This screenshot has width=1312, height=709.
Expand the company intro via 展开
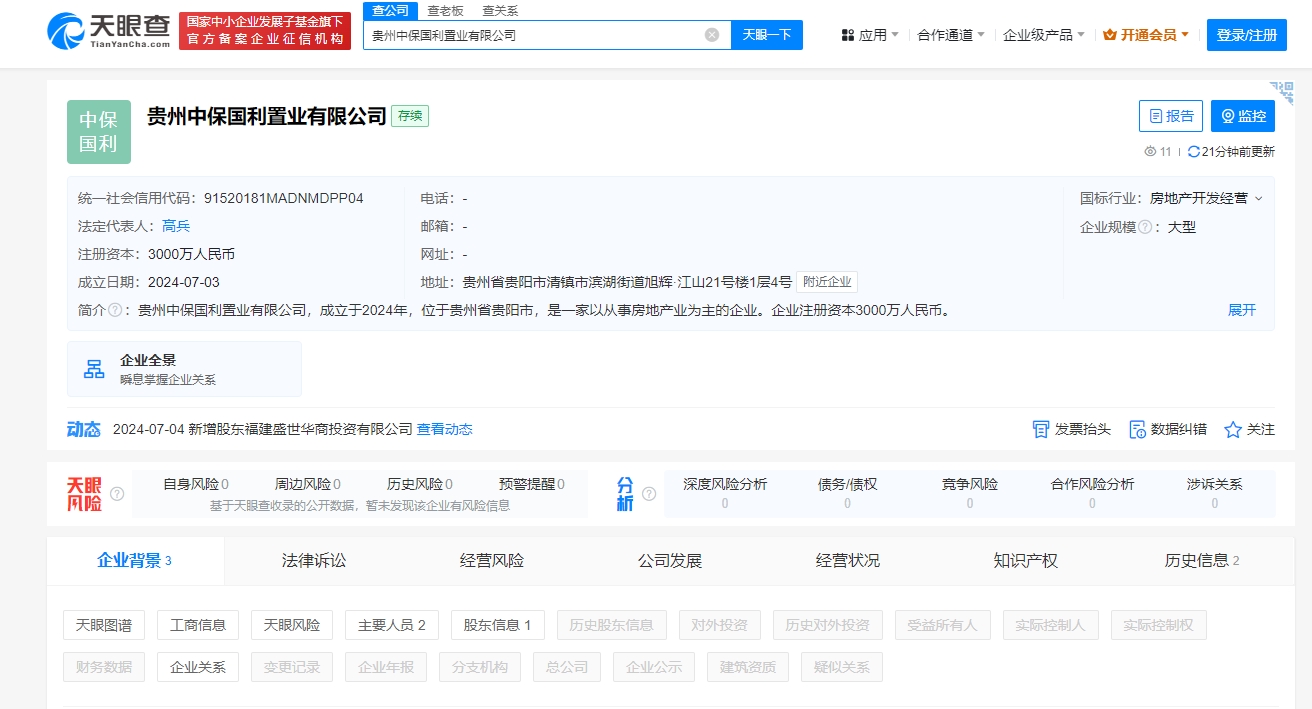1242,311
